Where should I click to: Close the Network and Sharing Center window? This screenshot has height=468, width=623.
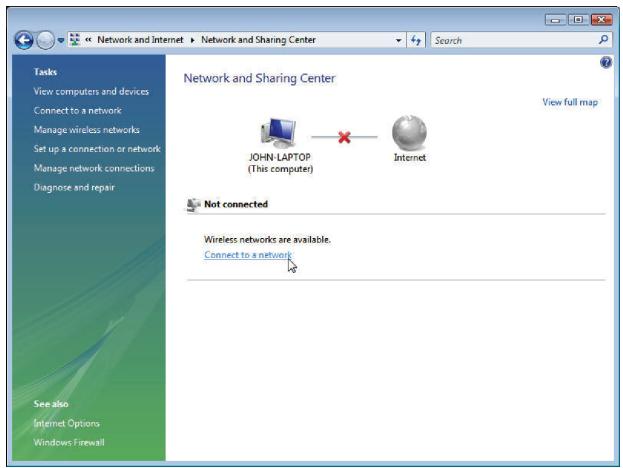[601, 19]
